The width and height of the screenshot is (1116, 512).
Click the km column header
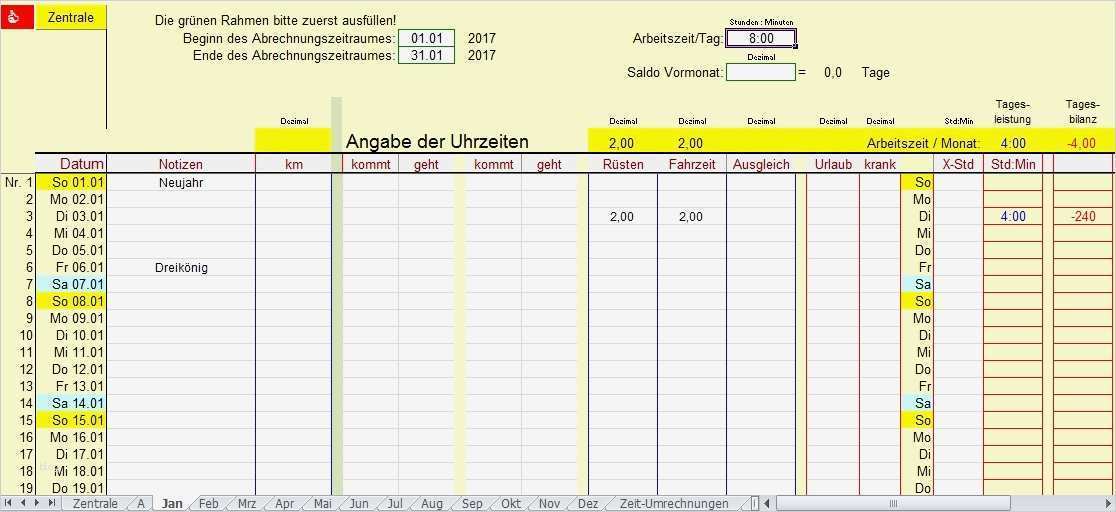(293, 164)
